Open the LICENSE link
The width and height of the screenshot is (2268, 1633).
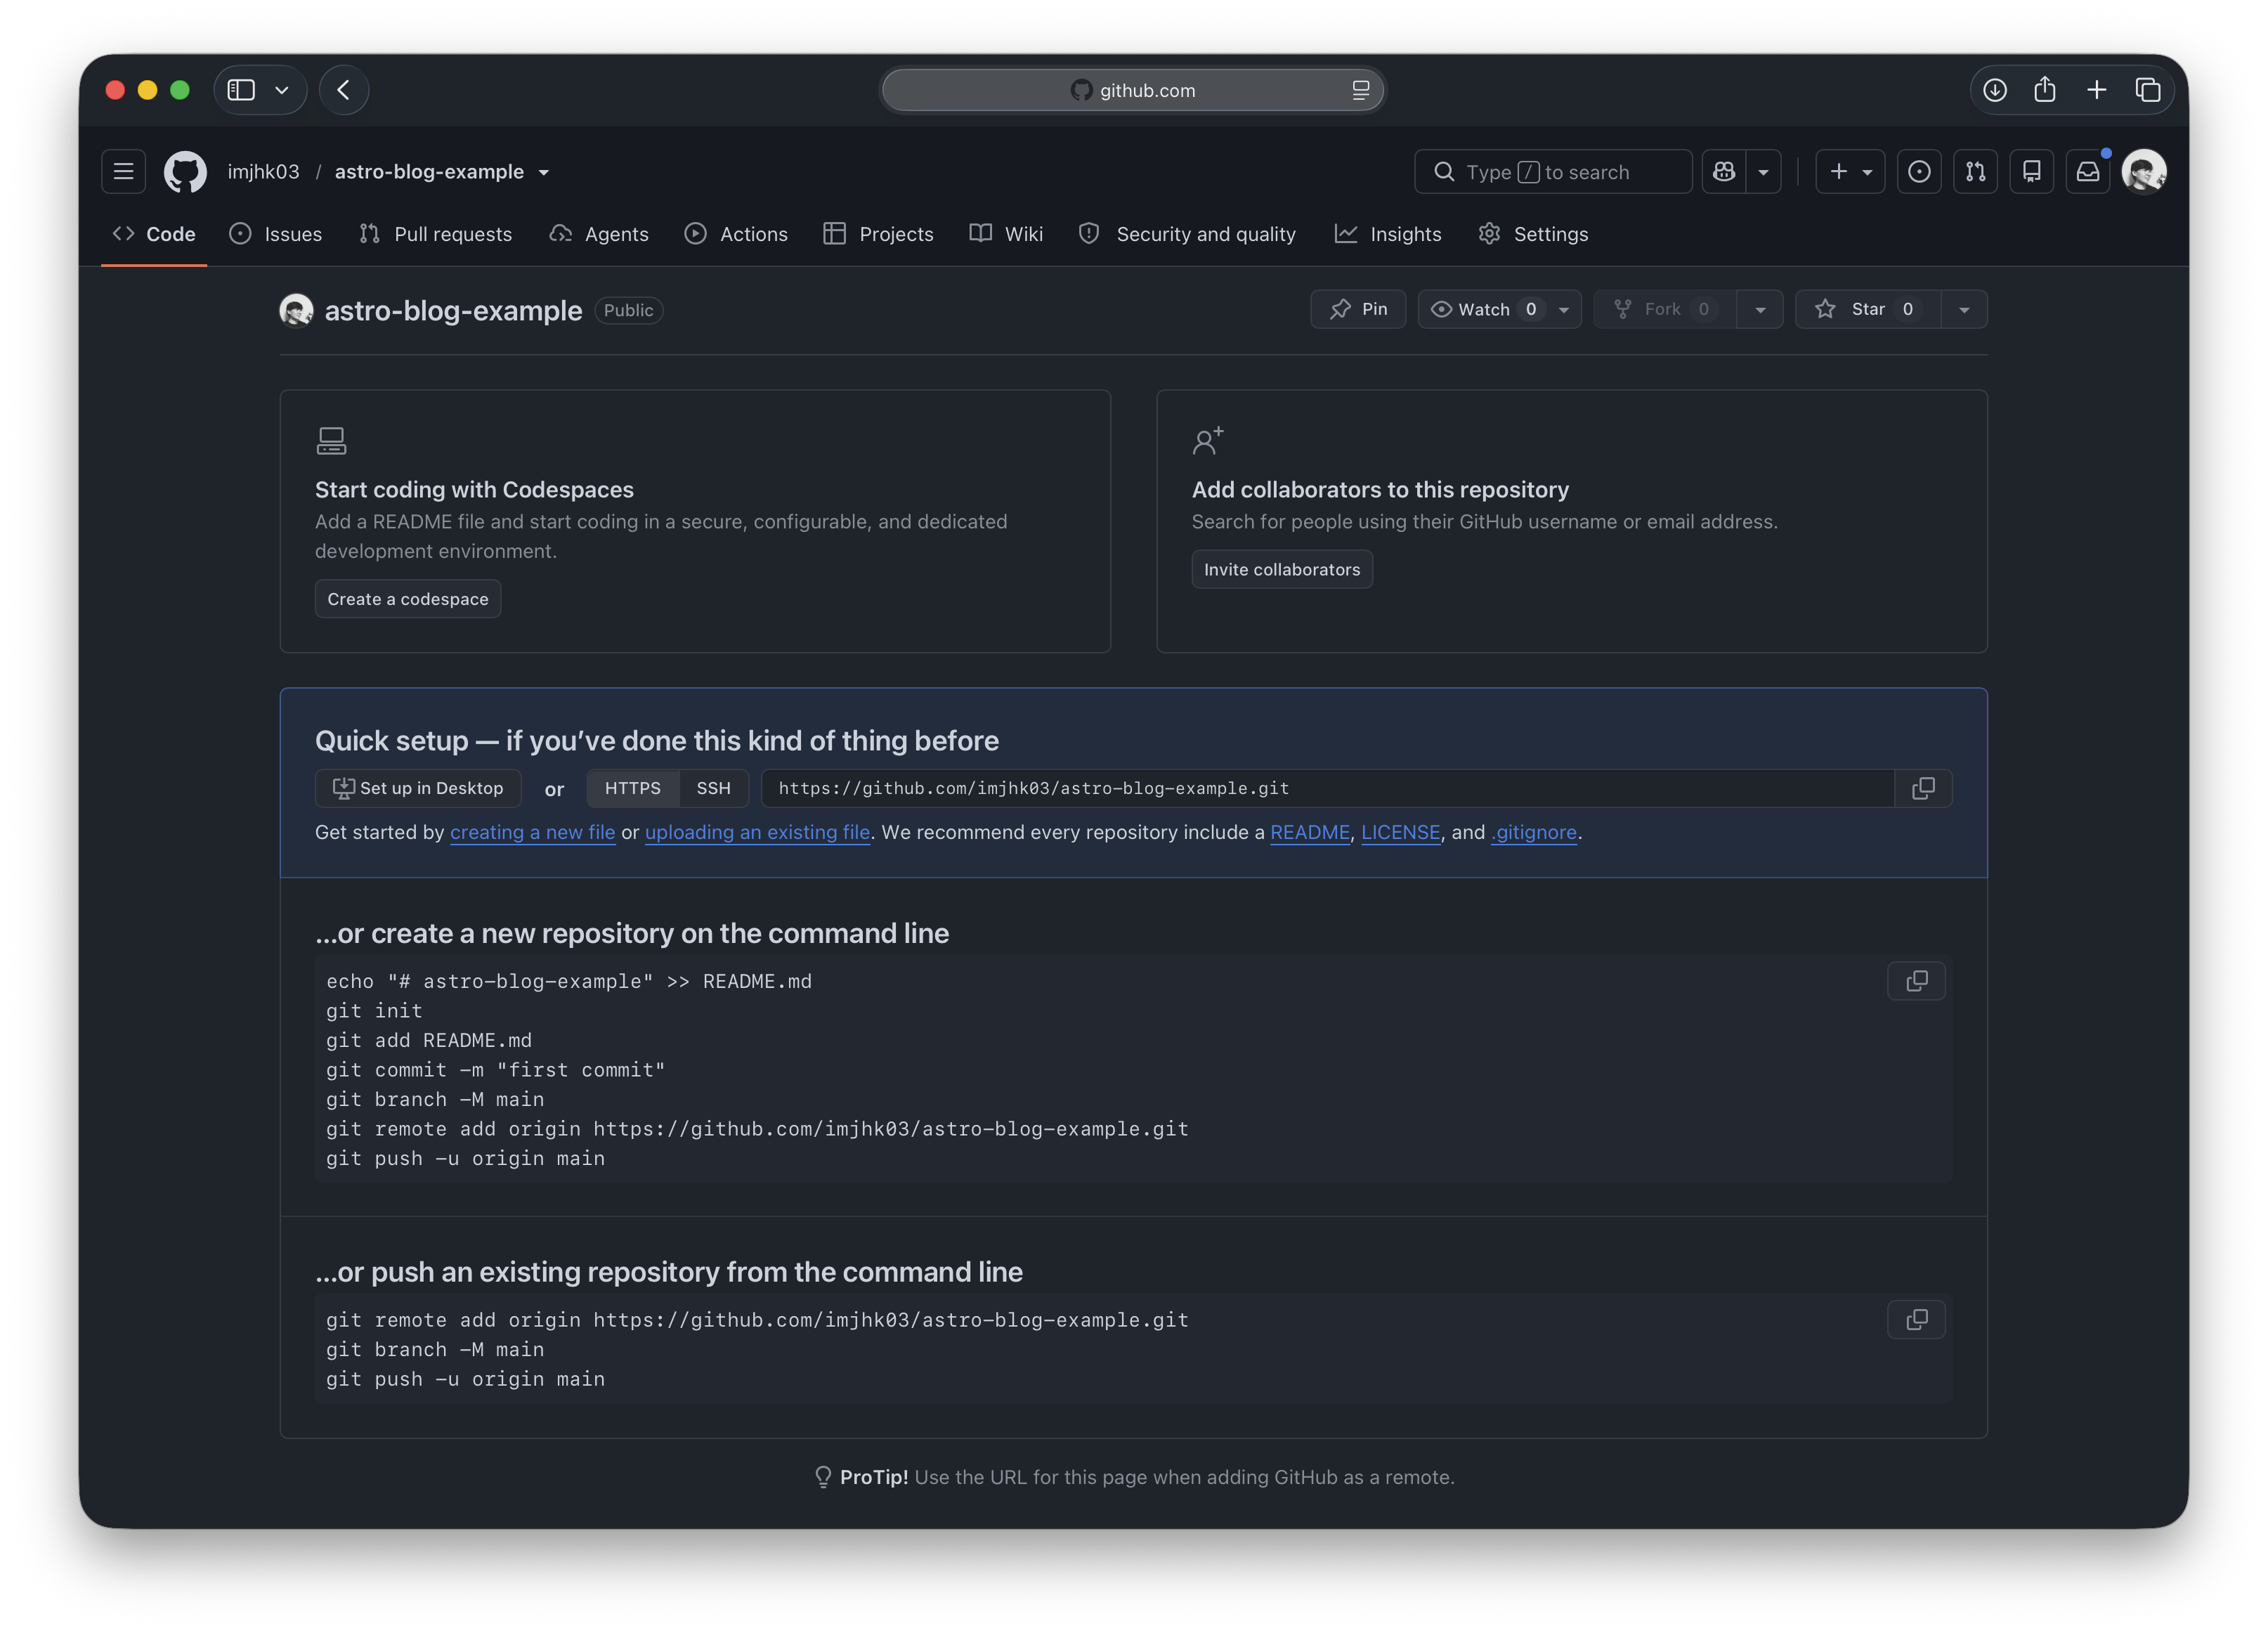pyautogui.click(x=1400, y=832)
